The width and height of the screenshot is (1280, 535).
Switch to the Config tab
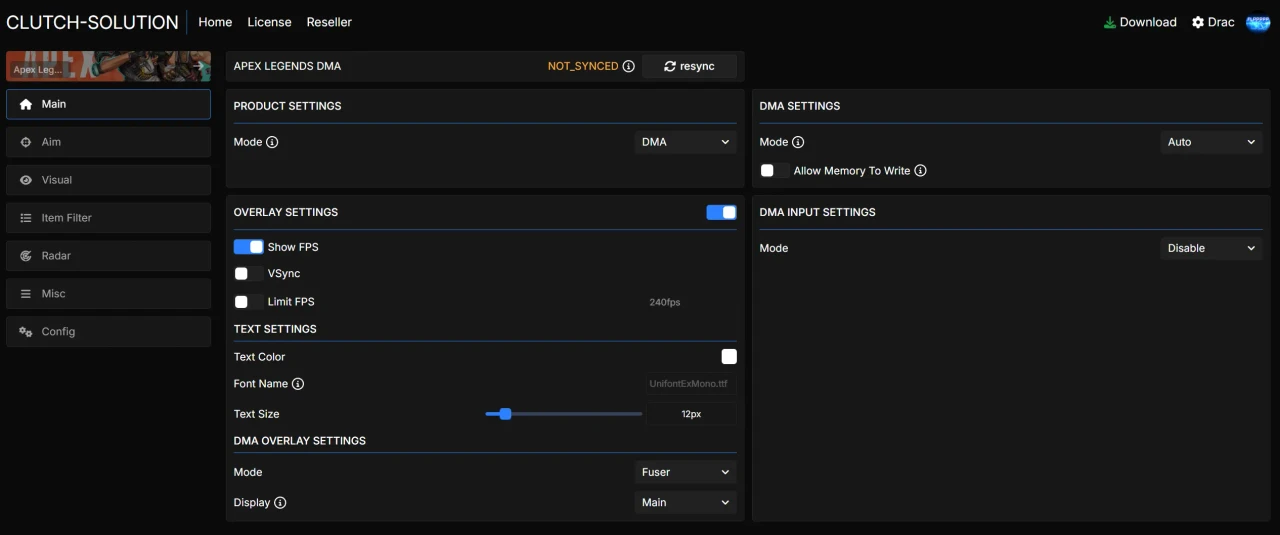click(x=108, y=332)
